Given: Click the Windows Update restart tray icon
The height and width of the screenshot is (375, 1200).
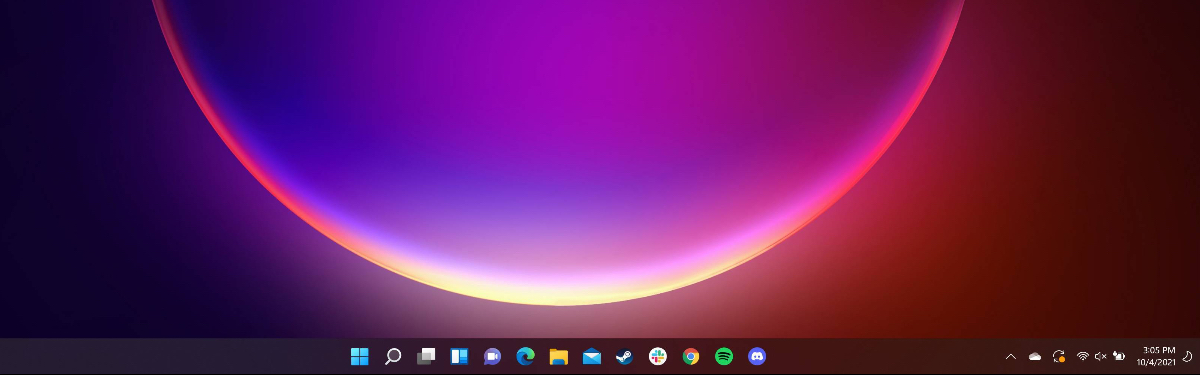Looking at the screenshot, I should [x=1059, y=356].
